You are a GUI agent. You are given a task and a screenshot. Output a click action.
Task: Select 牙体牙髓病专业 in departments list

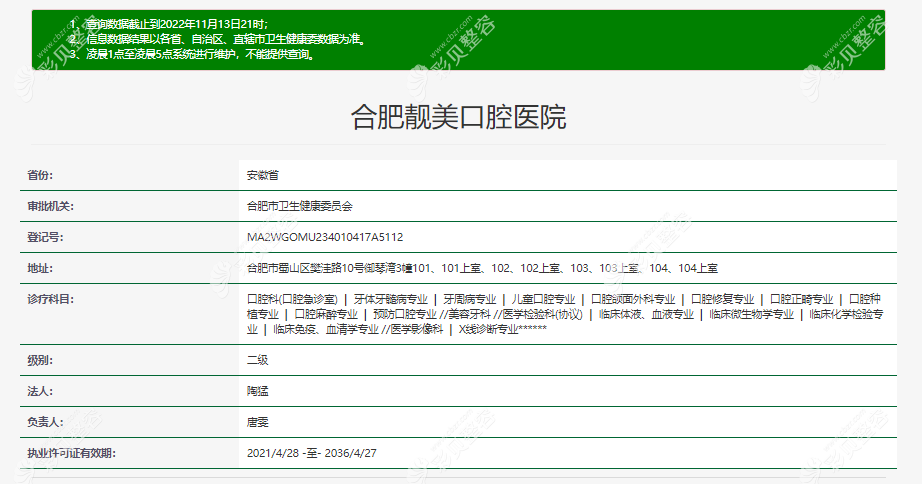pyautogui.click(x=390, y=299)
